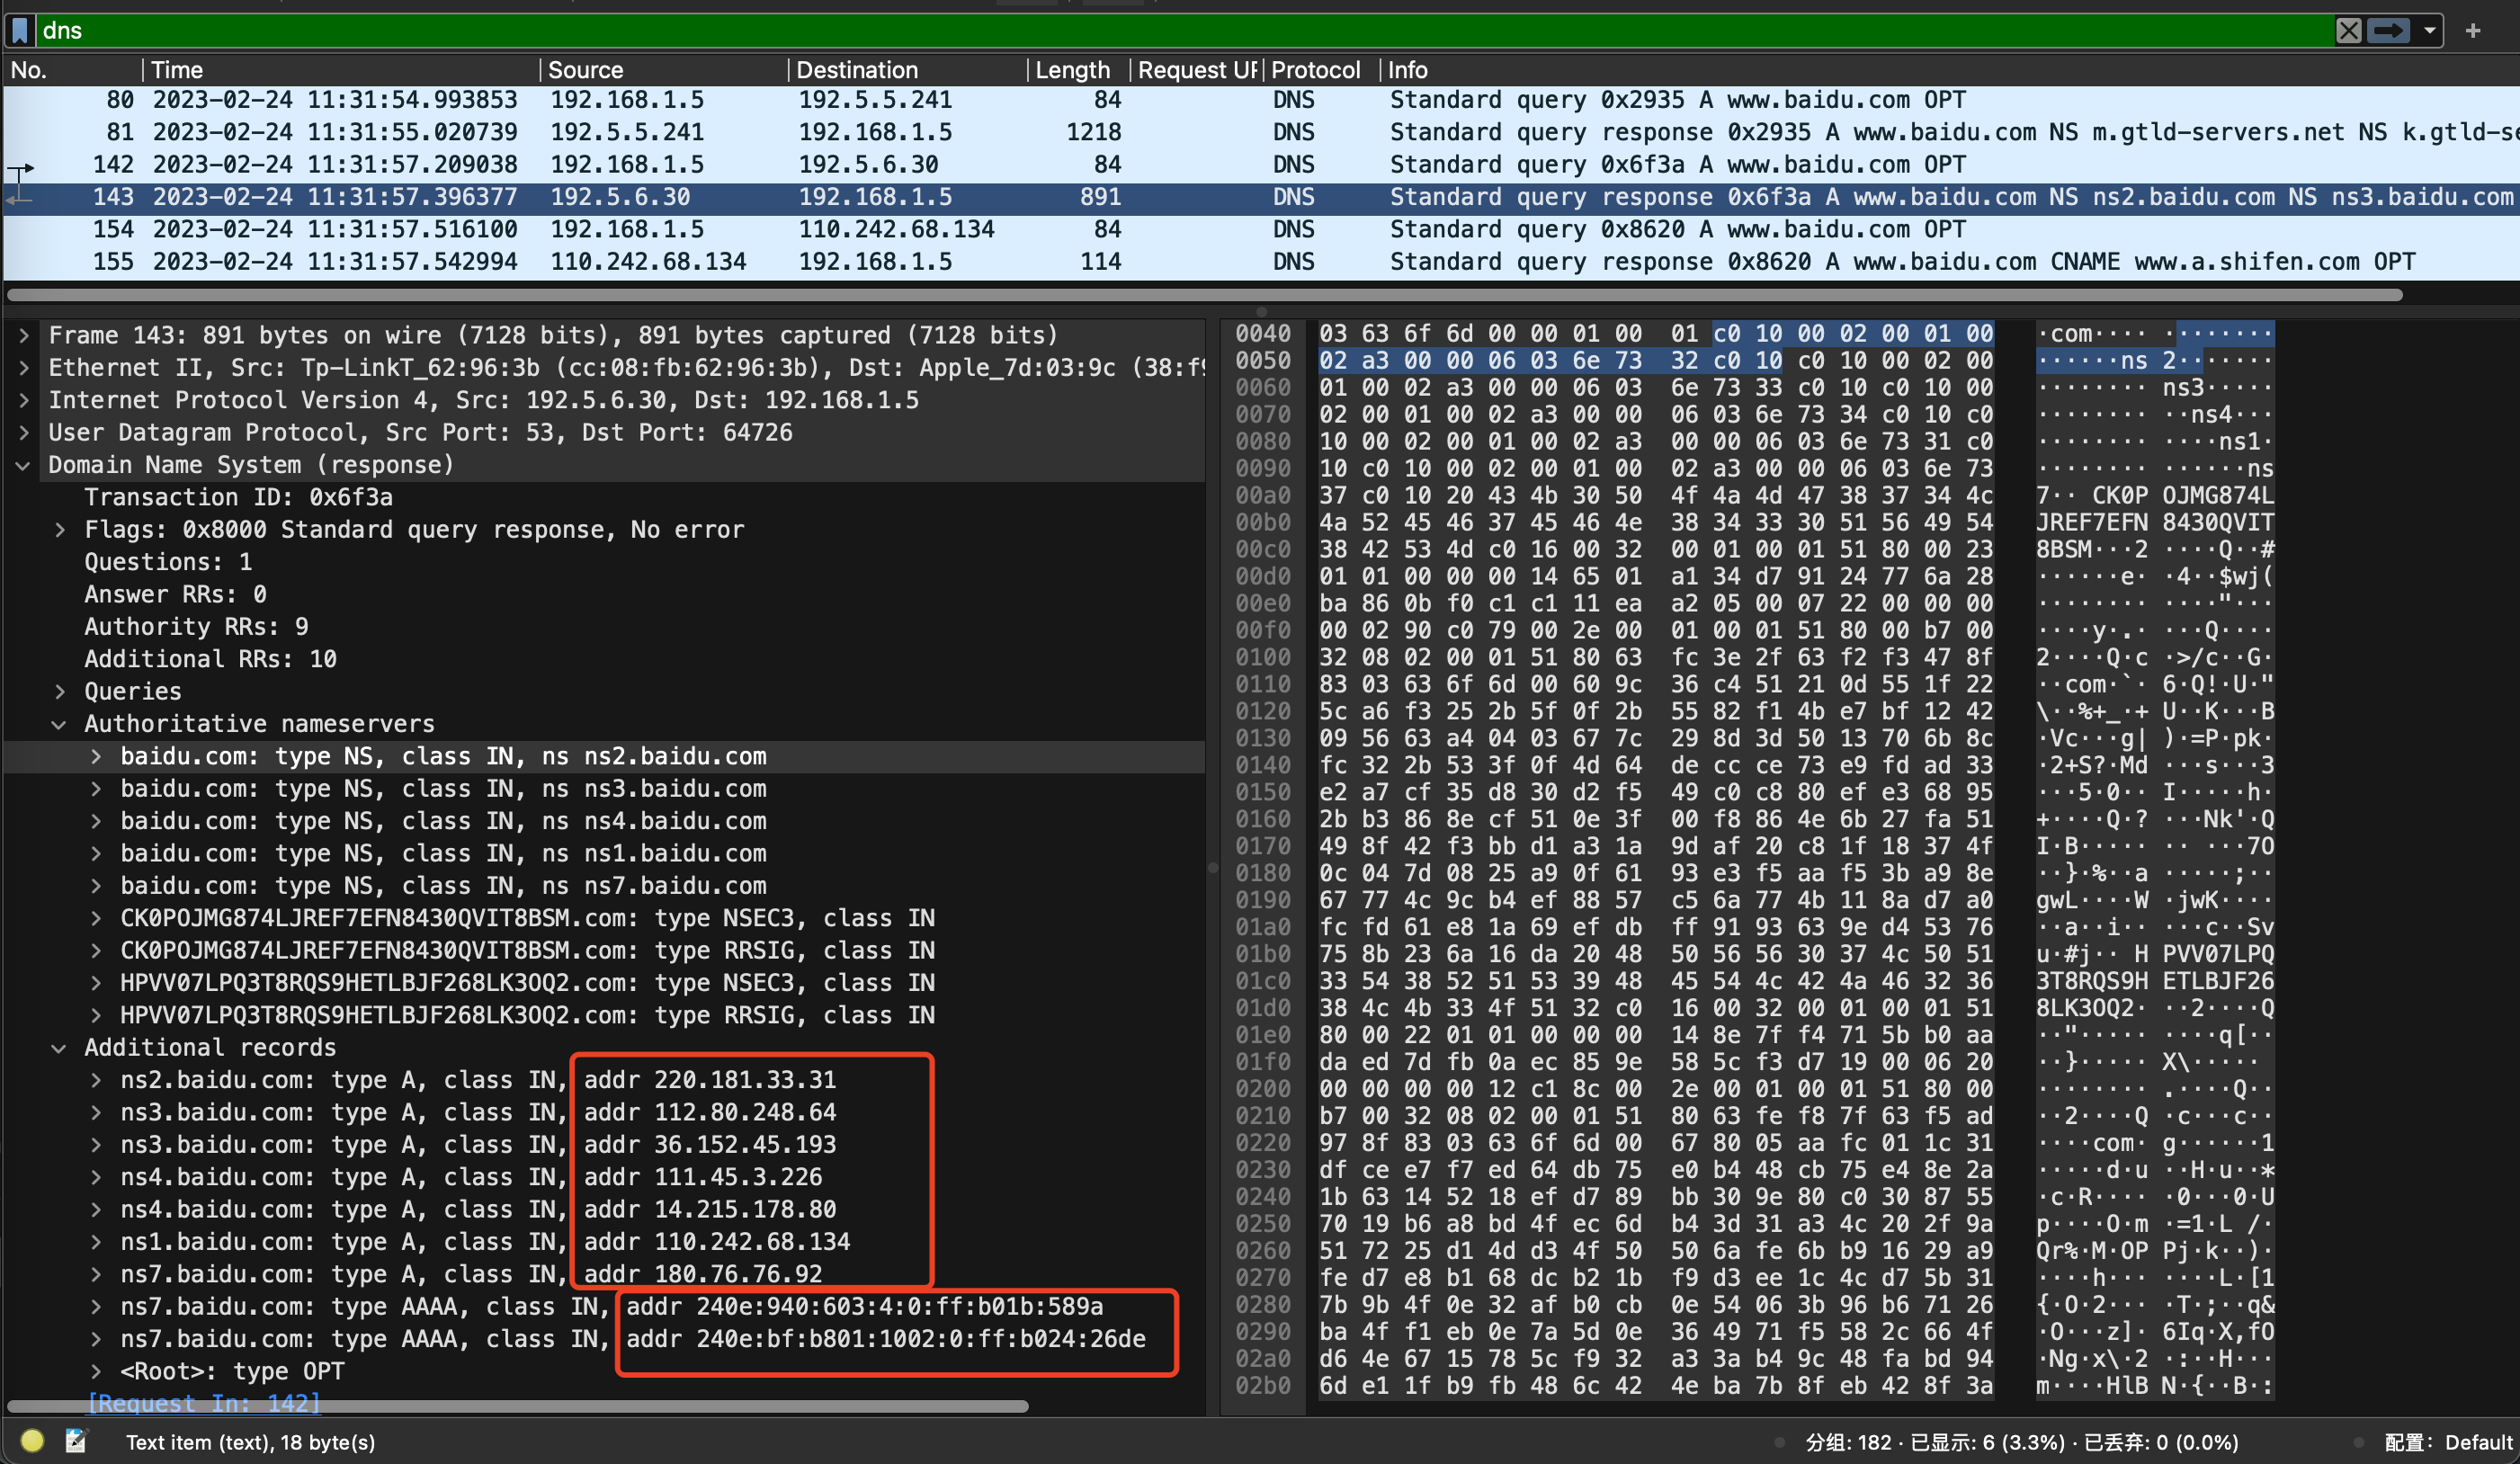Clear the dns display filter
The width and height of the screenshot is (2520, 1464).
(2348, 30)
